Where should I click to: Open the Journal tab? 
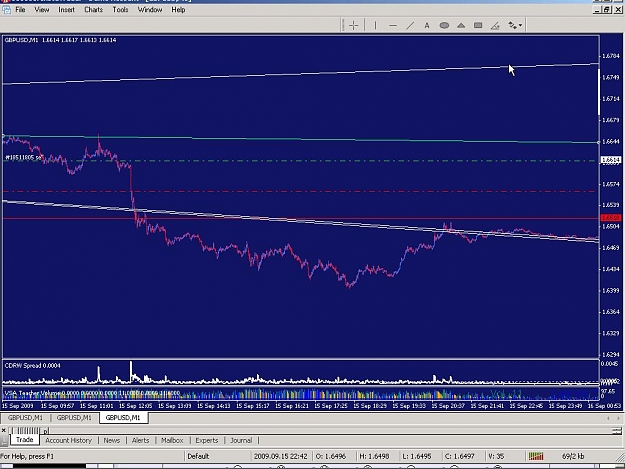(241, 440)
